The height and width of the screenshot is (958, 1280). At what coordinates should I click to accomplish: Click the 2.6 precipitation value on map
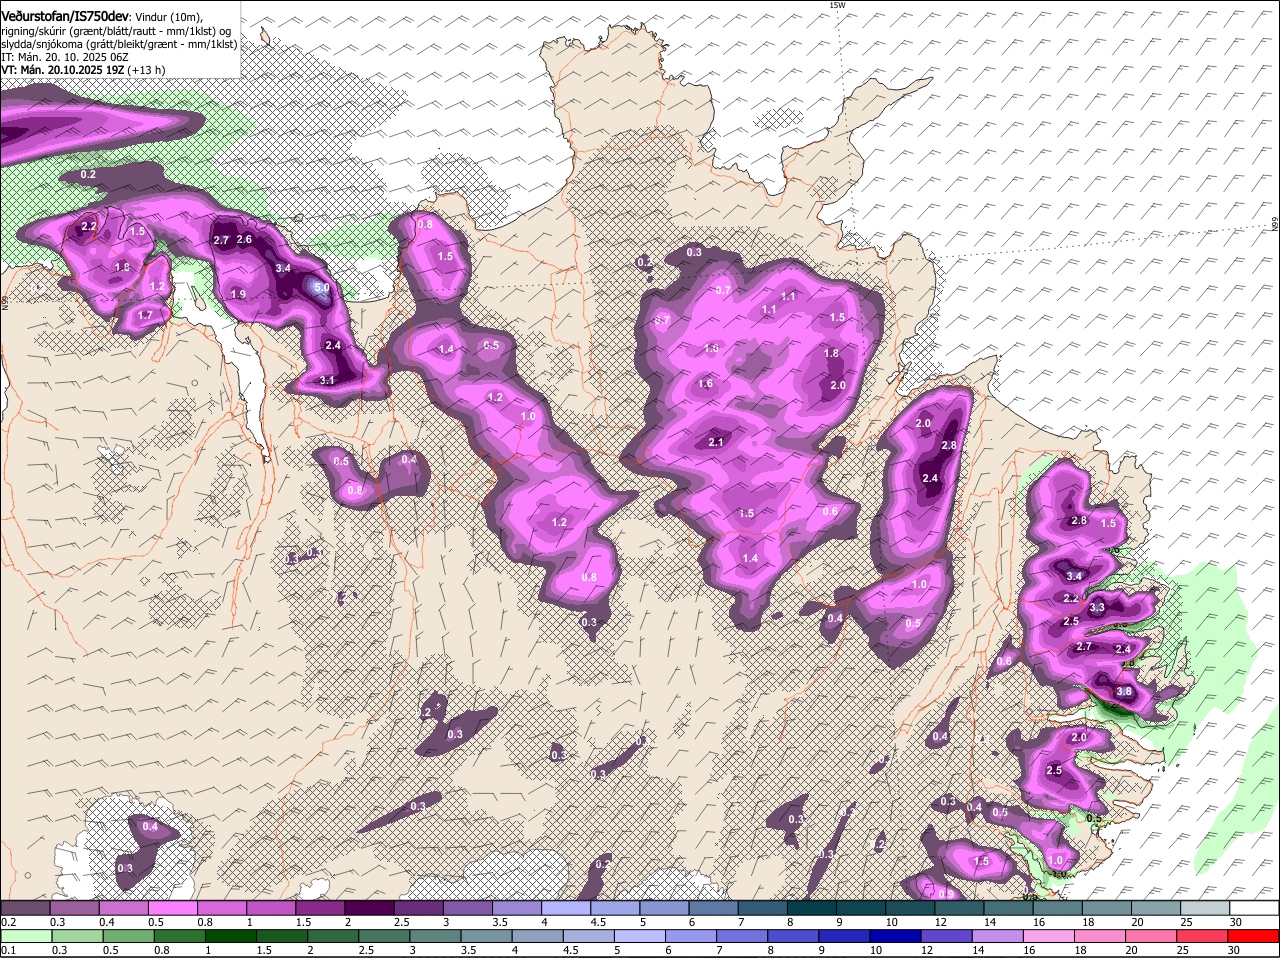coord(244,240)
